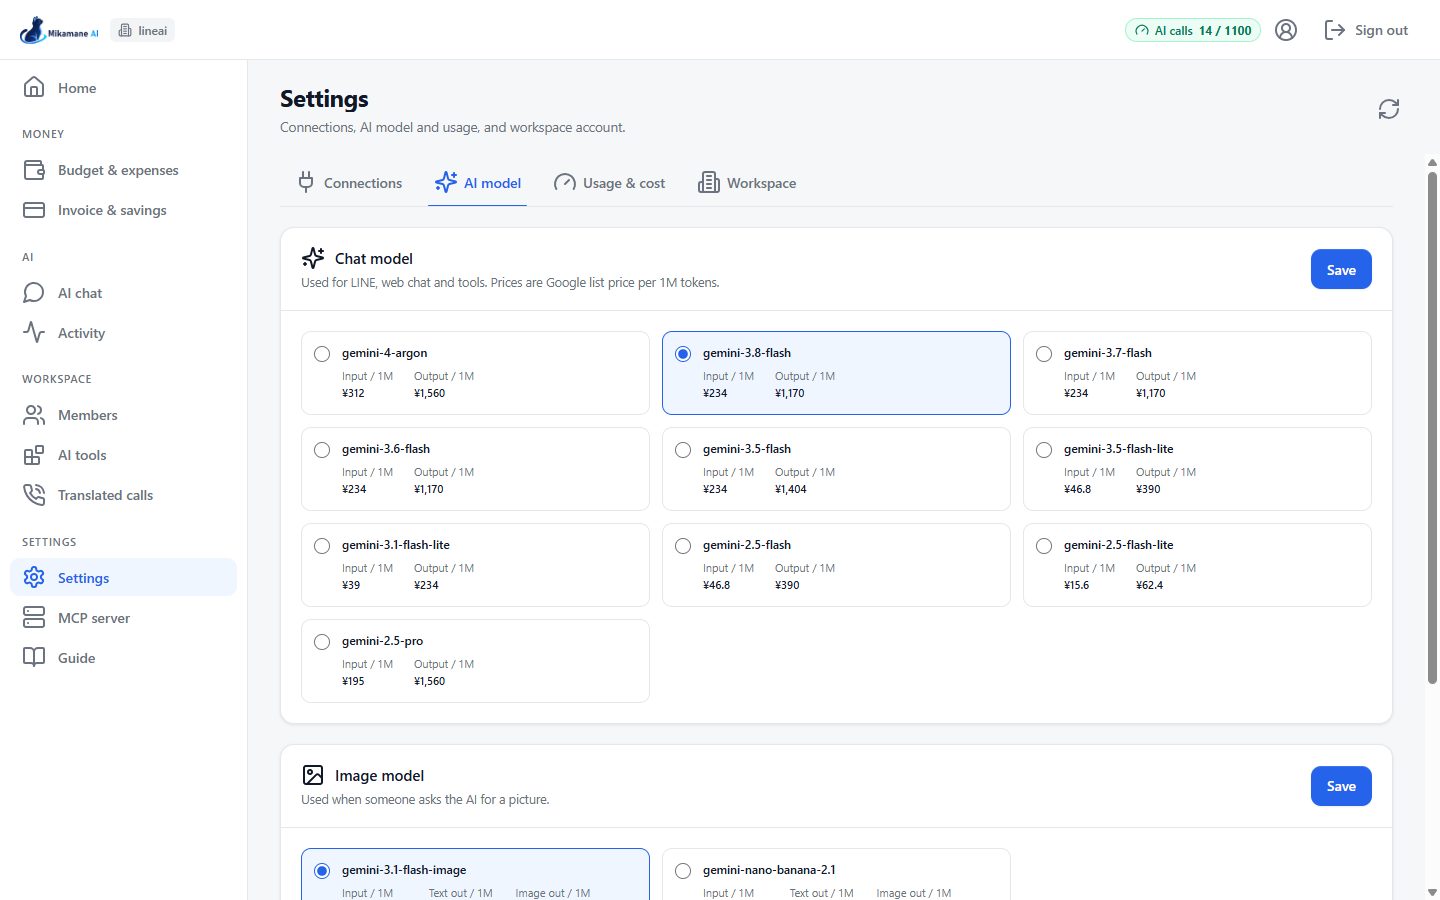Click the MCP server icon

pos(34,618)
